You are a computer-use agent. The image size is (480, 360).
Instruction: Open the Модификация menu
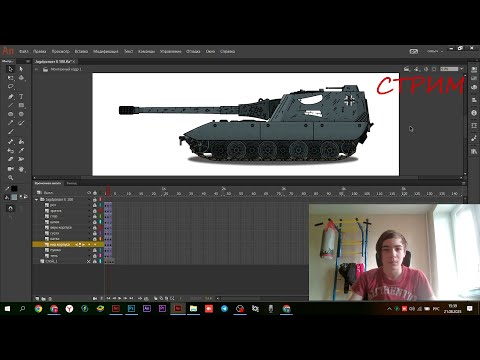[x=105, y=51]
